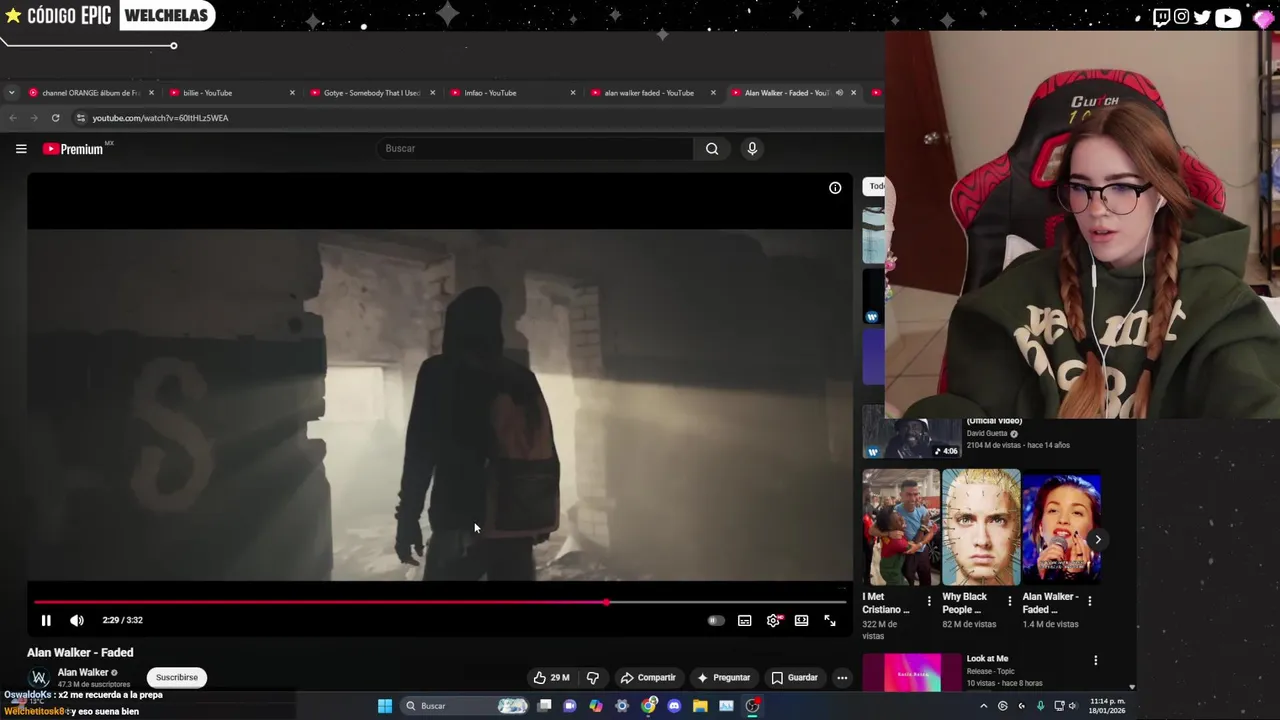Focus the YouTube Buscar search field

[536, 149]
